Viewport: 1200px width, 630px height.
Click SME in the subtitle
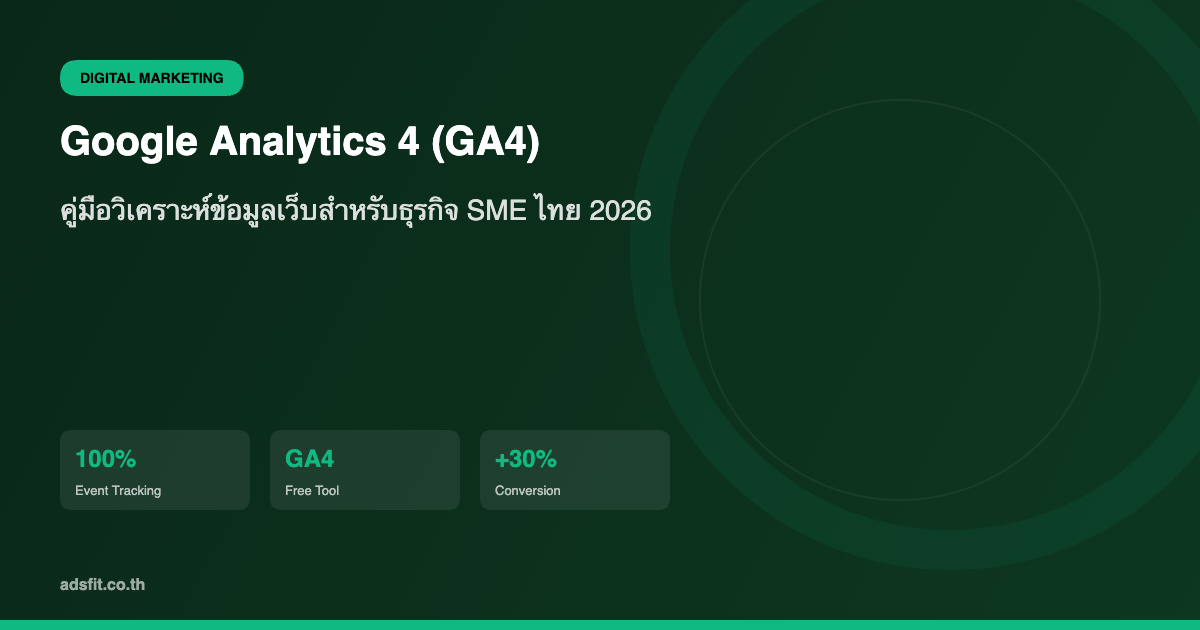tap(496, 212)
